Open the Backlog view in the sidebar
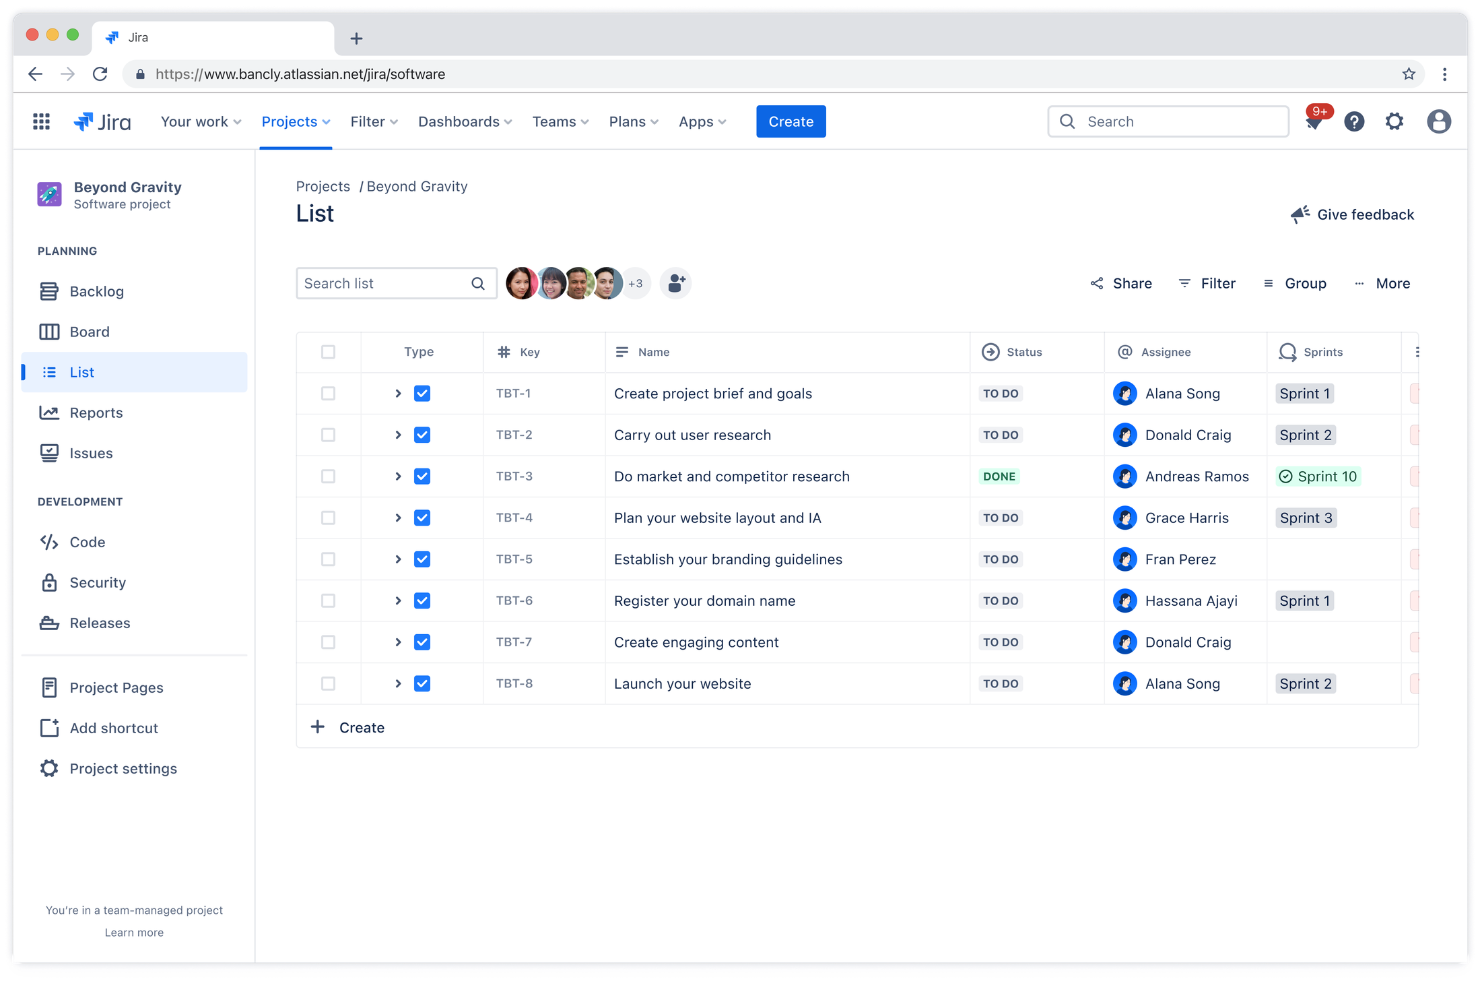This screenshot has height=987, width=1480. [x=95, y=291]
